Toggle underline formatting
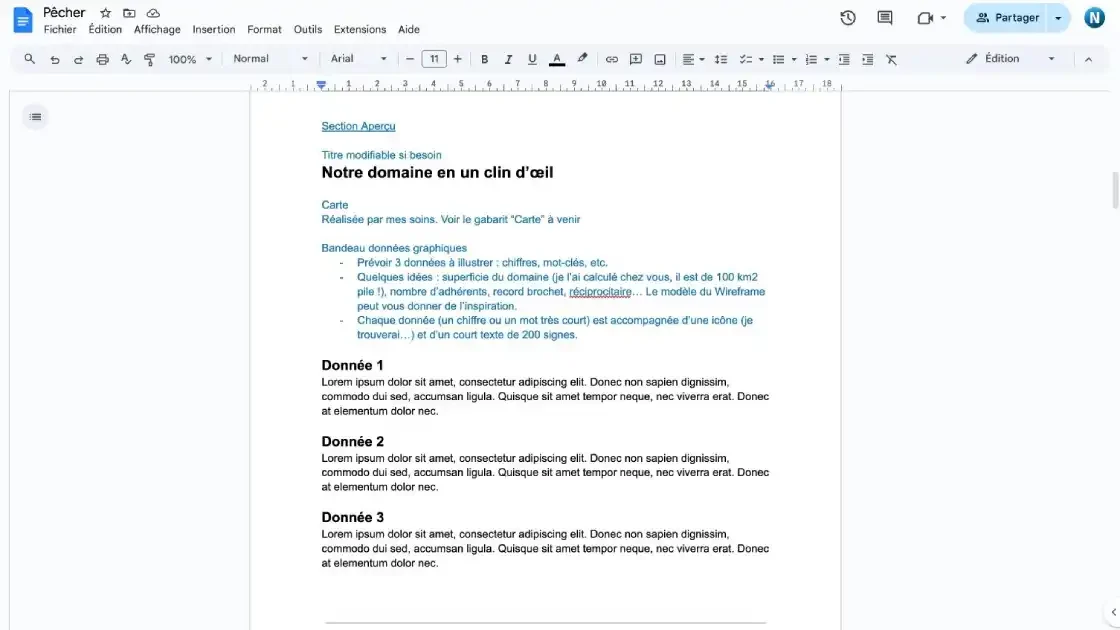 pyautogui.click(x=532, y=59)
